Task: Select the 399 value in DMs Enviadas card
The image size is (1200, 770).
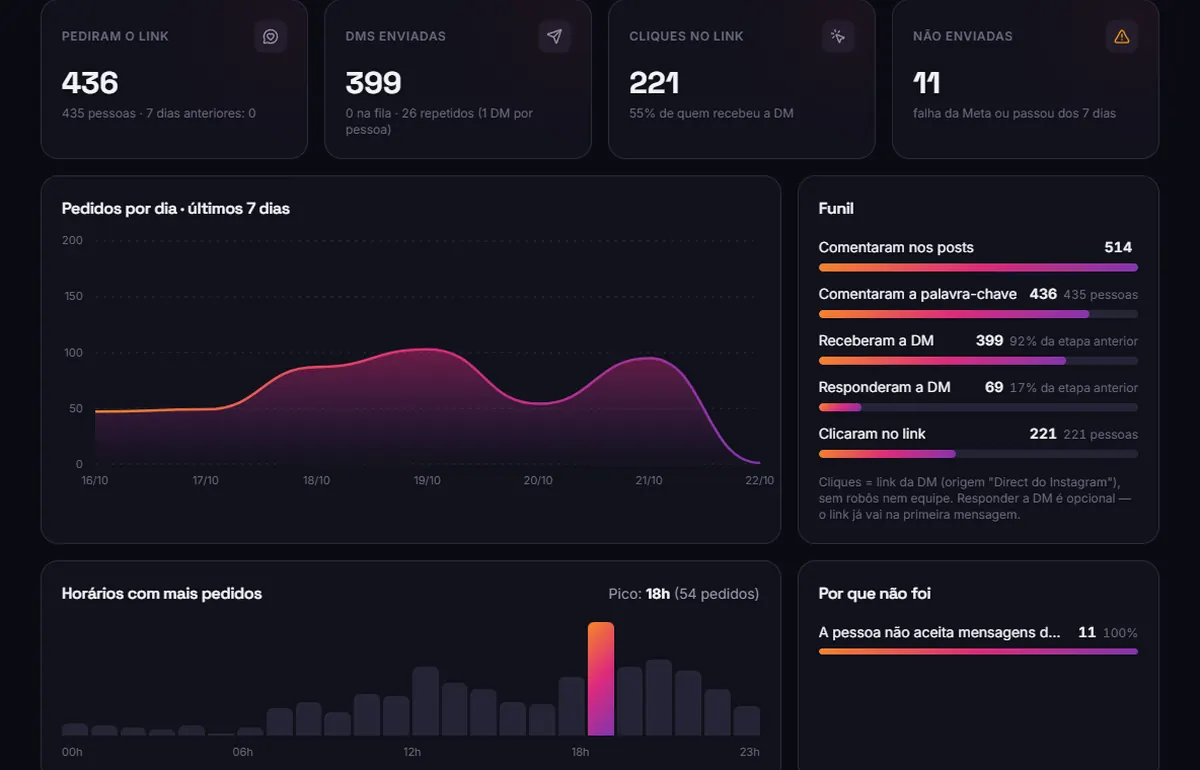Action: click(373, 82)
